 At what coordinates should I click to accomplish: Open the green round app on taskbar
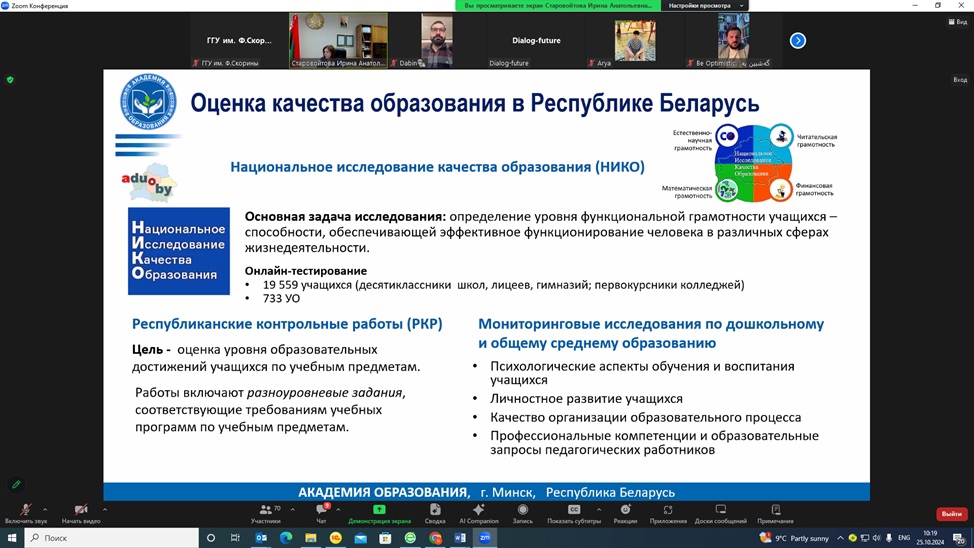tap(410, 538)
